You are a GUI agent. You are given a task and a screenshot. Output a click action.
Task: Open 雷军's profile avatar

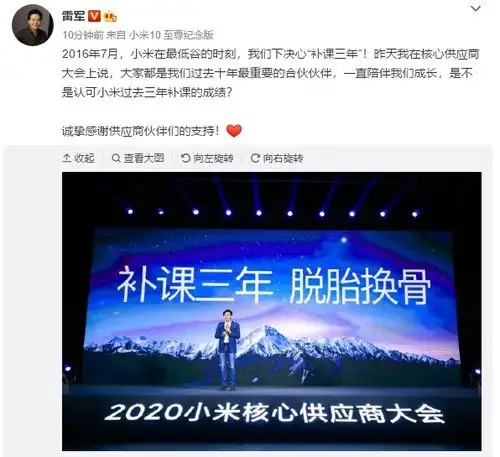(33, 25)
